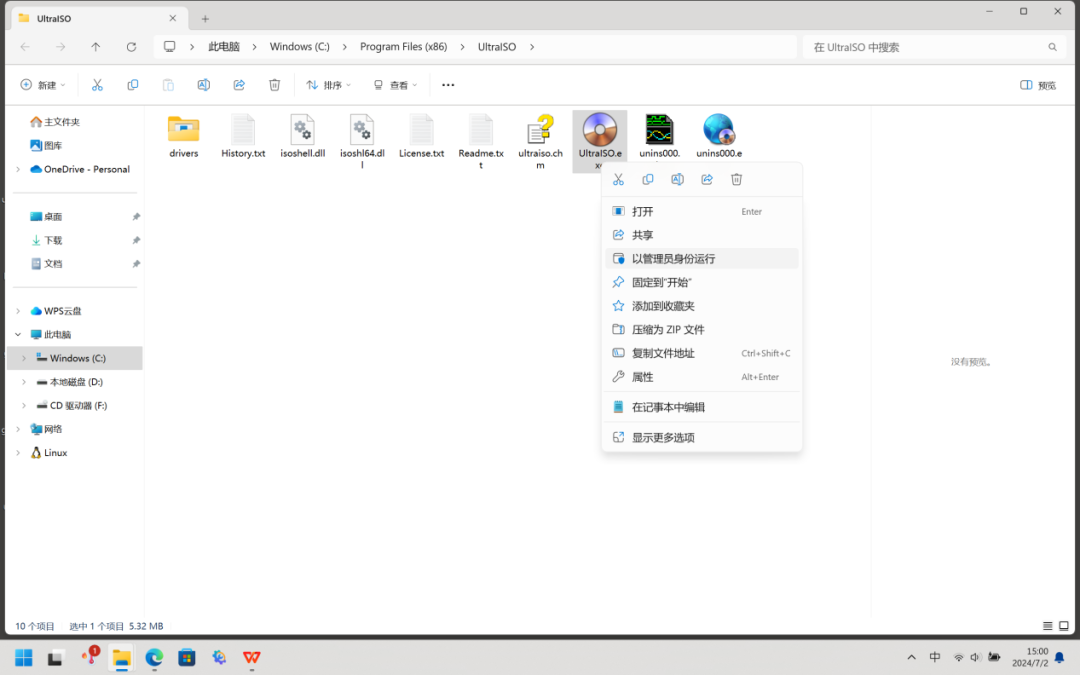Open the 查看 (View) dropdown
The width and height of the screenshot is (1080, 675).
[395, 85]
